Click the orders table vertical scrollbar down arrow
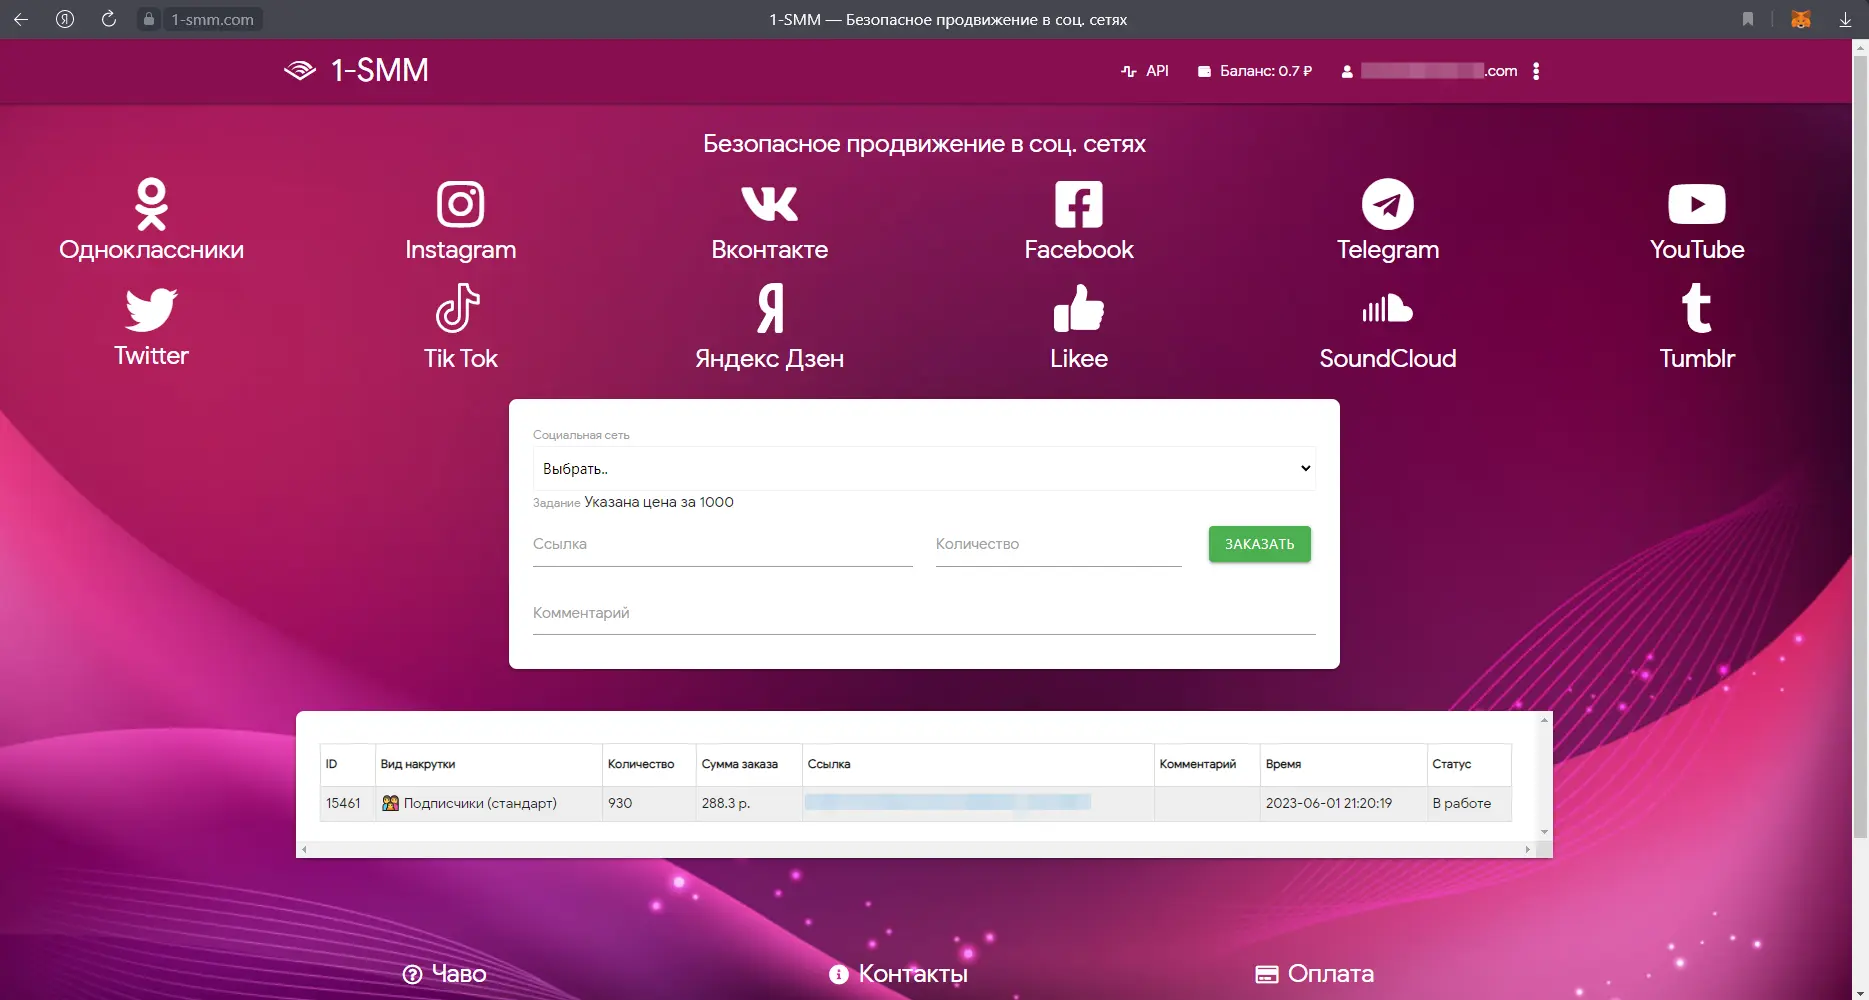The image size is (1869, 1000). (1545, 832)
